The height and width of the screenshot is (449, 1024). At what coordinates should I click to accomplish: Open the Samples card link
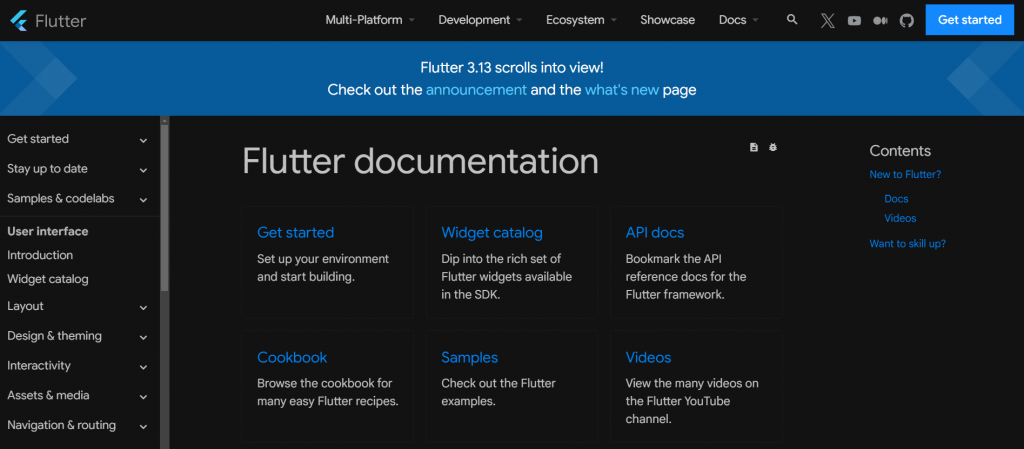pos(470,357)
